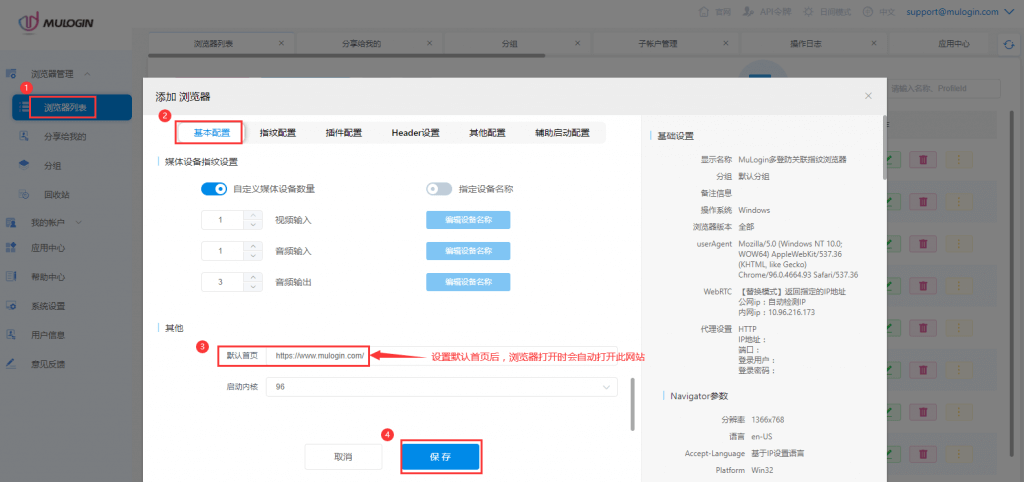1024x482 pixels.
Task: Open the support@mulogin.com account menu
Action: [x=961, y=12]
